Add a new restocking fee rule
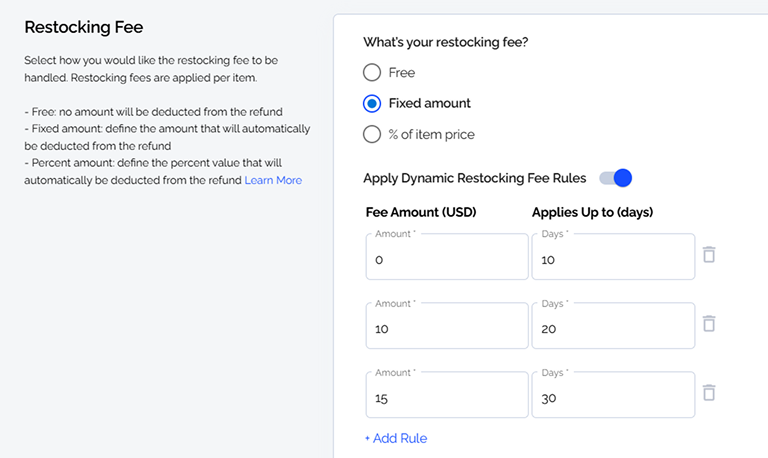 (x=396, y=438)
